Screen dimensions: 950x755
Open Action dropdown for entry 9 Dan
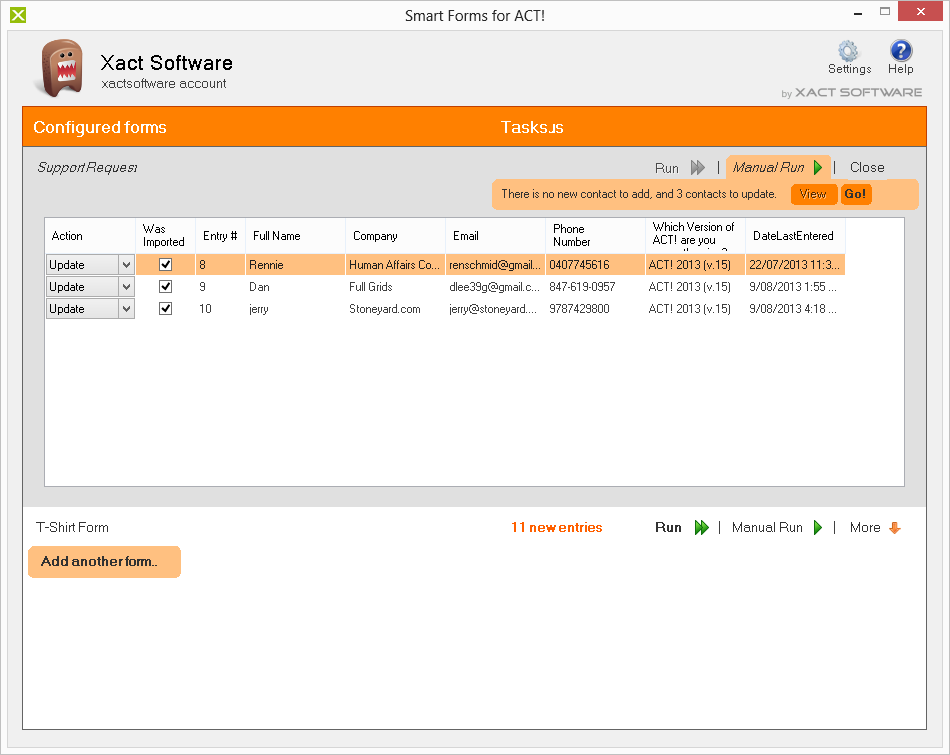[126, 287]
